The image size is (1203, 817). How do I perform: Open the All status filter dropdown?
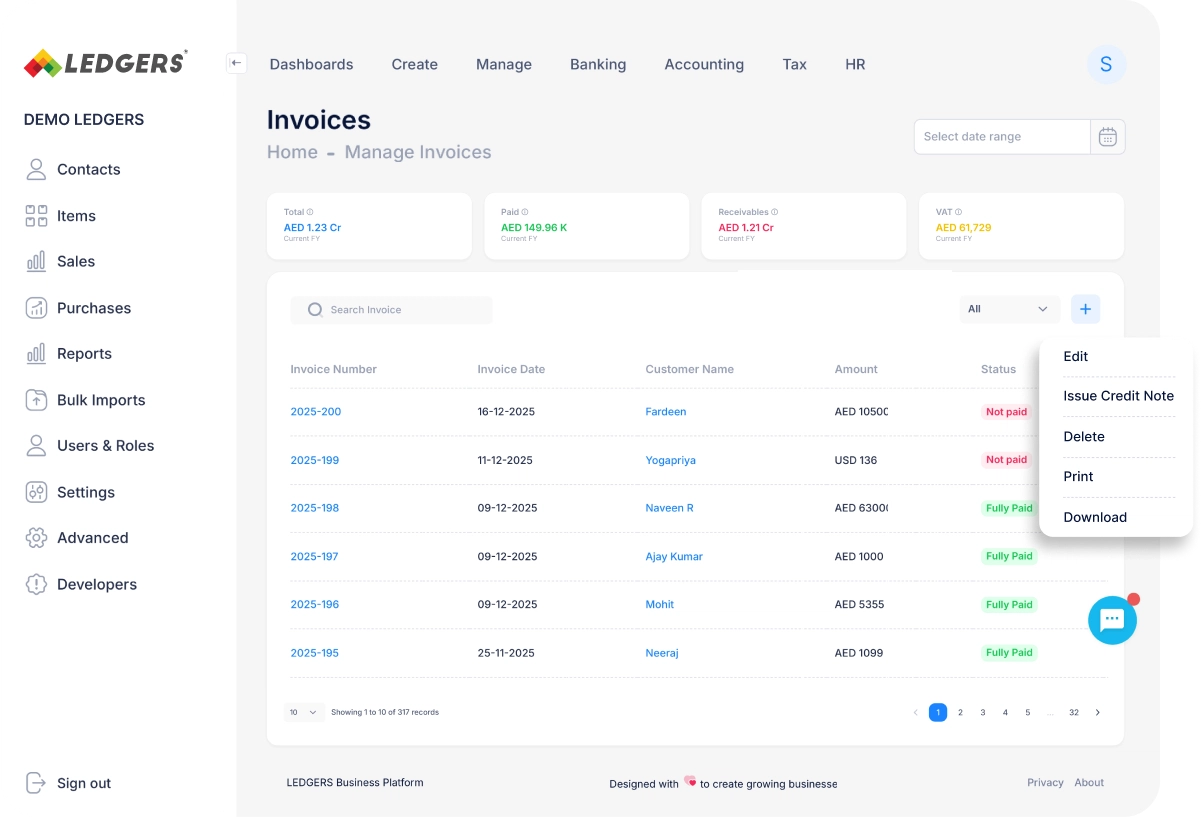pyautogui.click(x=1009, y=309)
